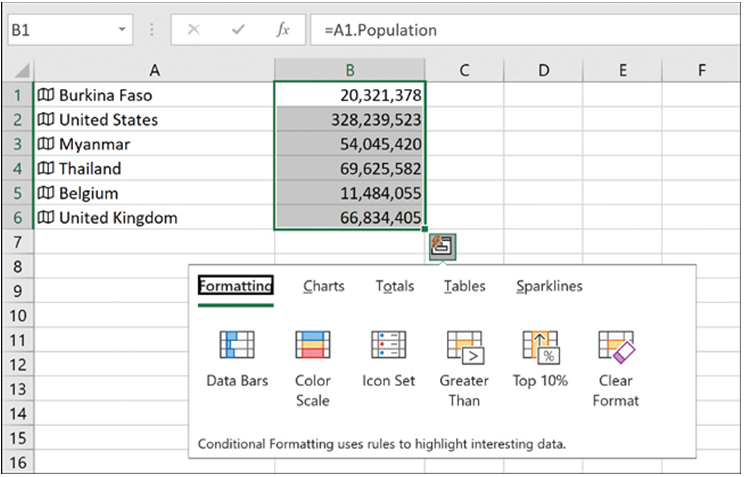Click cell value 54,045,420
The image size is (745, 477).
pyautogui.click(x=350, y=144)
